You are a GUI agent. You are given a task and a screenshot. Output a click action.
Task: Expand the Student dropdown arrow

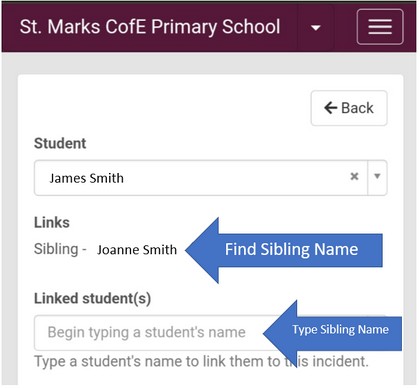tap(377, 176)
